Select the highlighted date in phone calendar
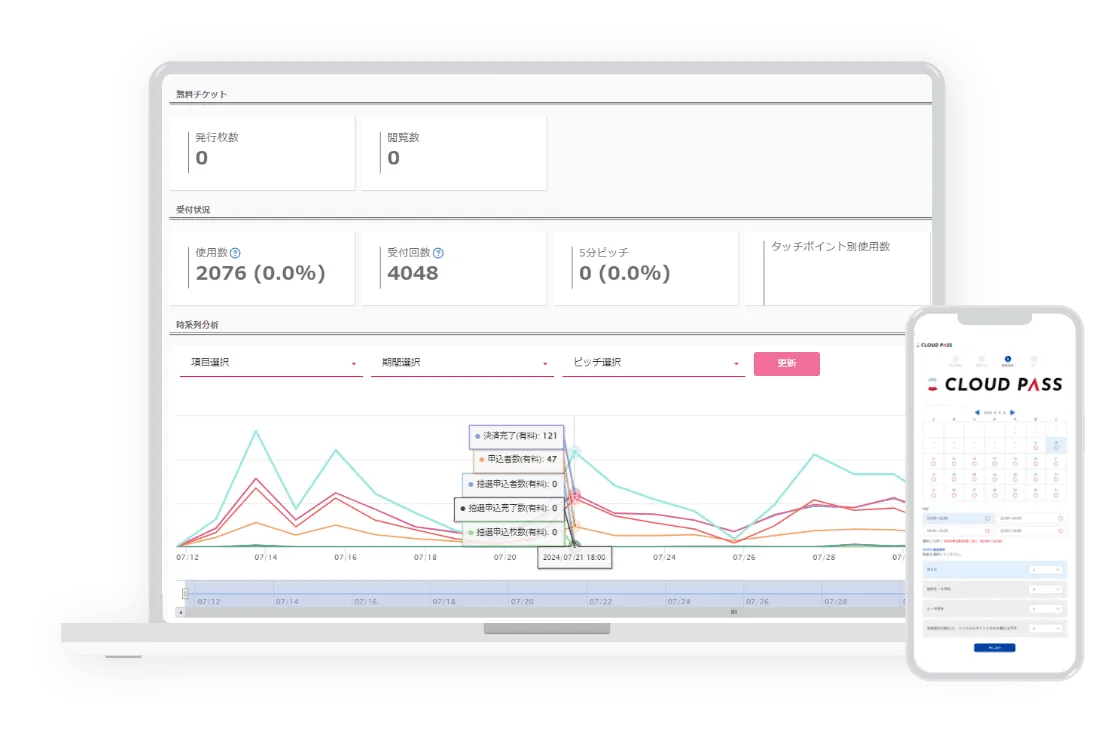This screenshot has width=1107, height=732. [1055, 445]
